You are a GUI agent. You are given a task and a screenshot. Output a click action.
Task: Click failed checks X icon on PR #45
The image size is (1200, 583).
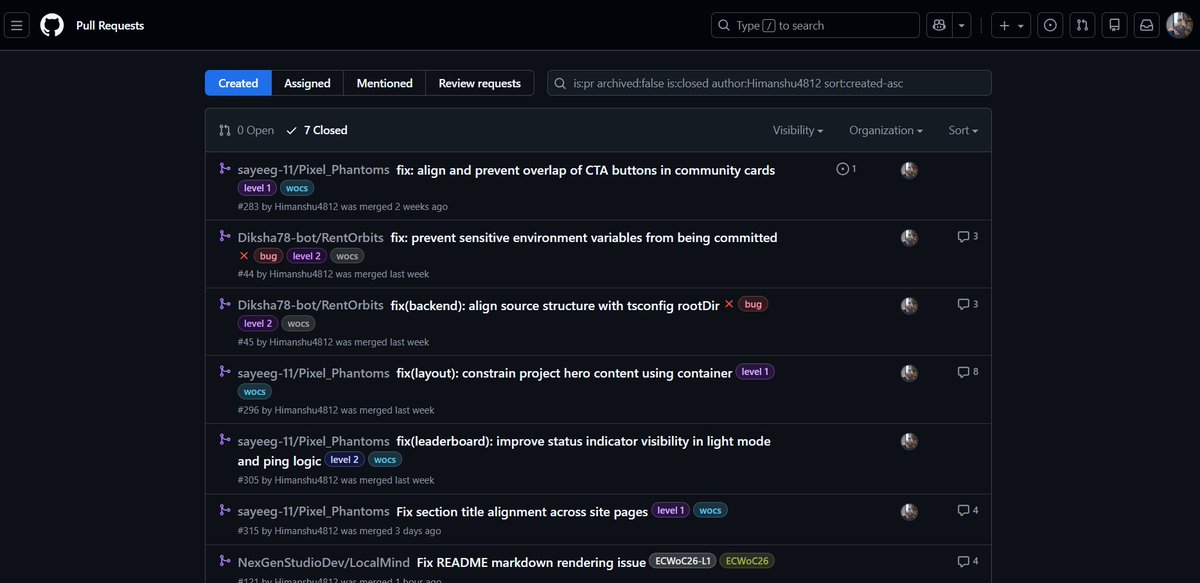[x=729, y=304]
